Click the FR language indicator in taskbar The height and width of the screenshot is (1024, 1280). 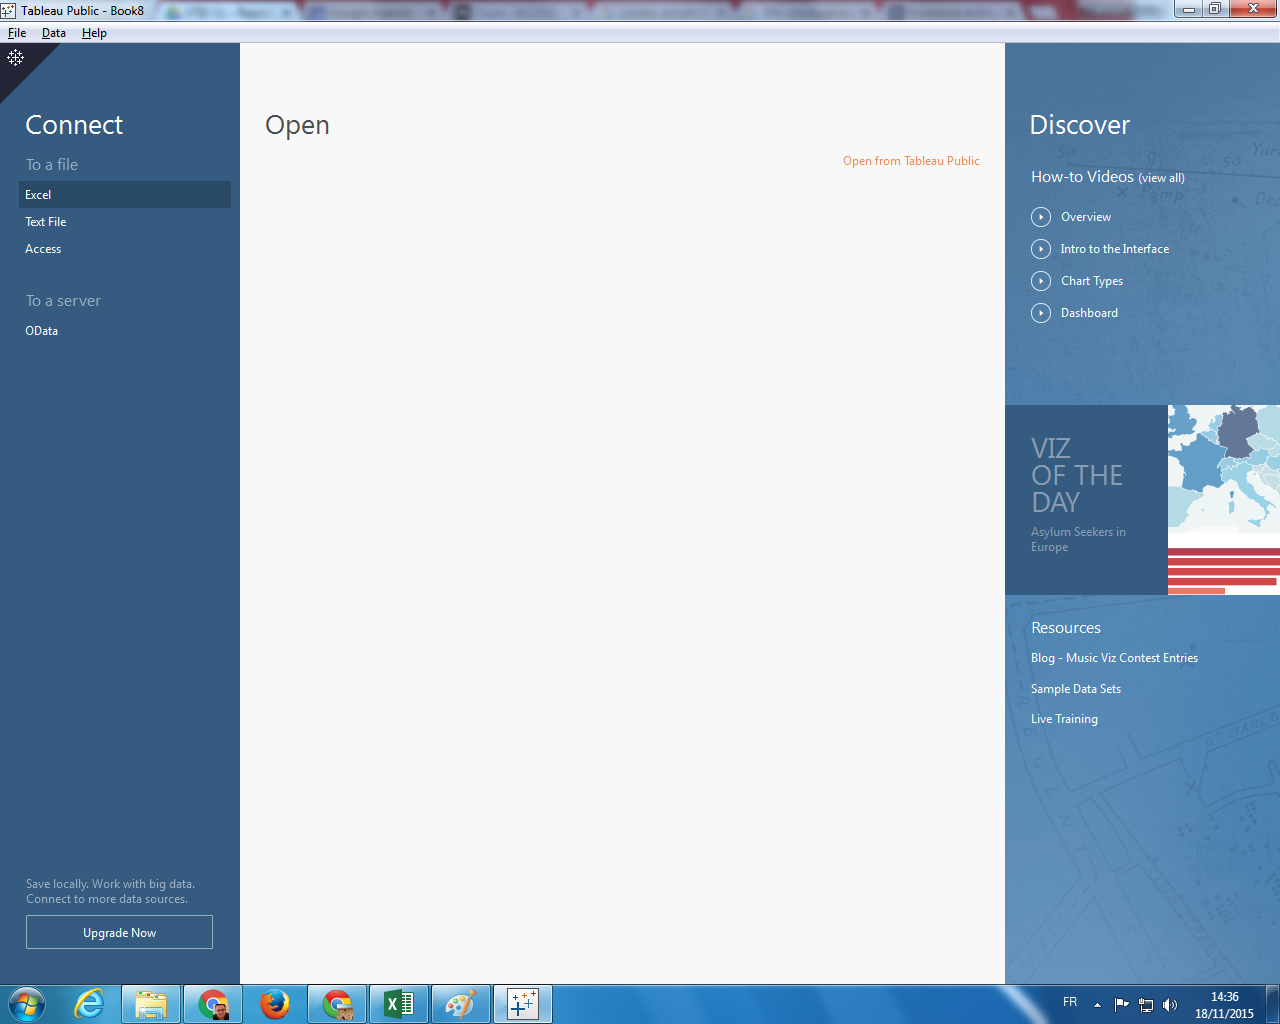point(1070,1002)
